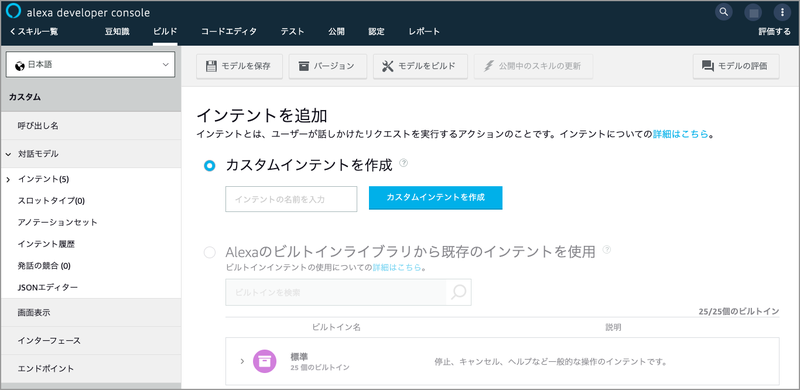Open the テスト tab

[x=292, y=32]
